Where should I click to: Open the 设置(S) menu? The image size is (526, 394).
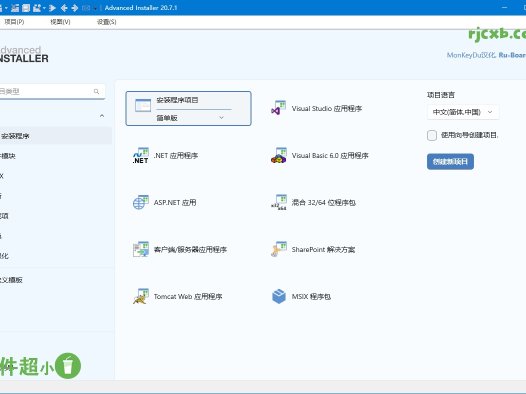[x=106, y=22]
